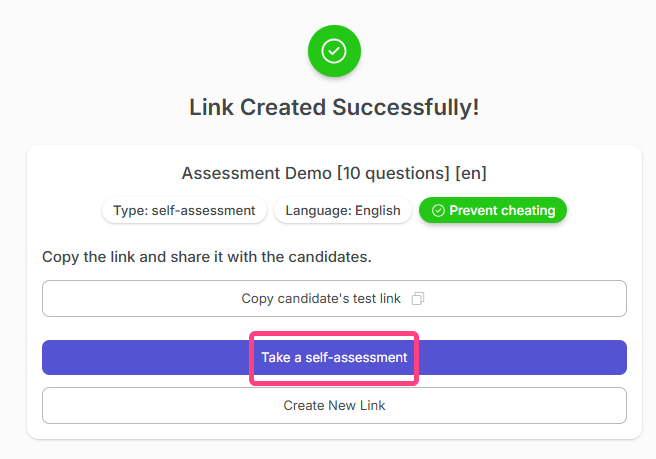This screenshot has width=656, height=459.
Task: Select the Language: English badge
Action: tap(343, 211)
